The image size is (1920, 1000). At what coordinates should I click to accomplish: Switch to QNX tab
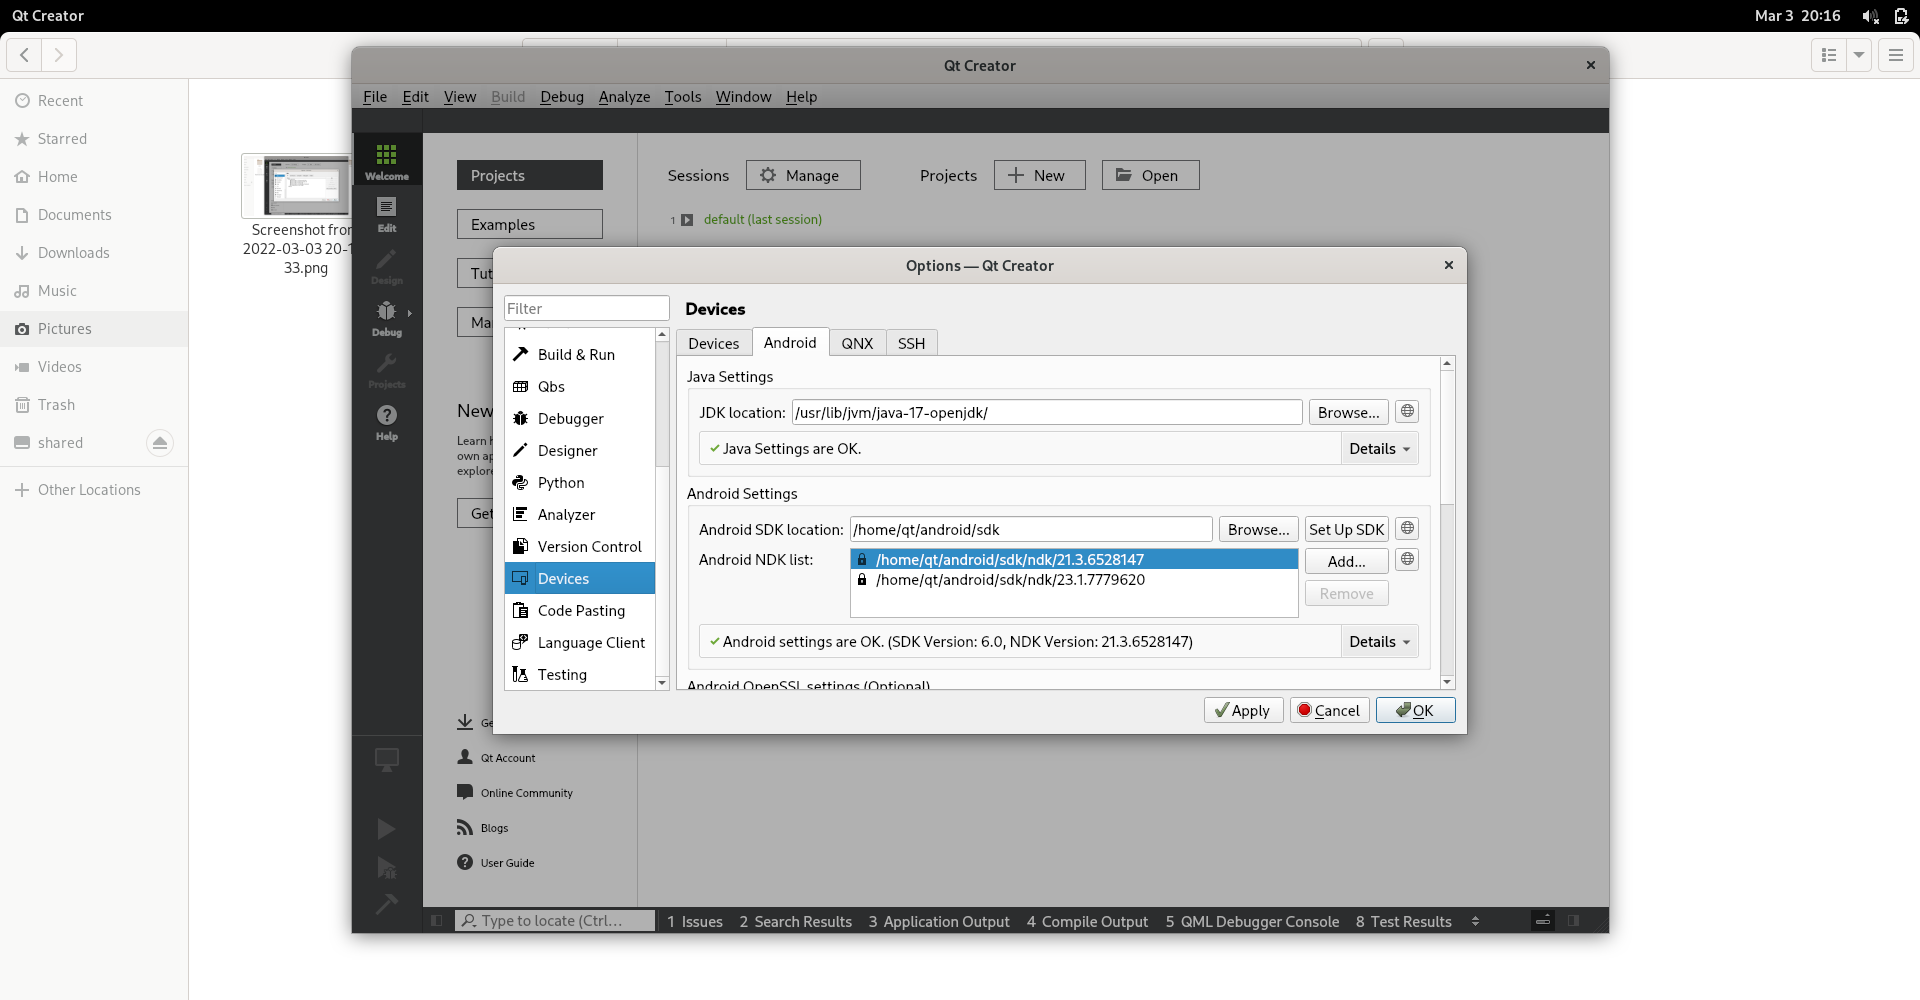[x=857, y=343]
